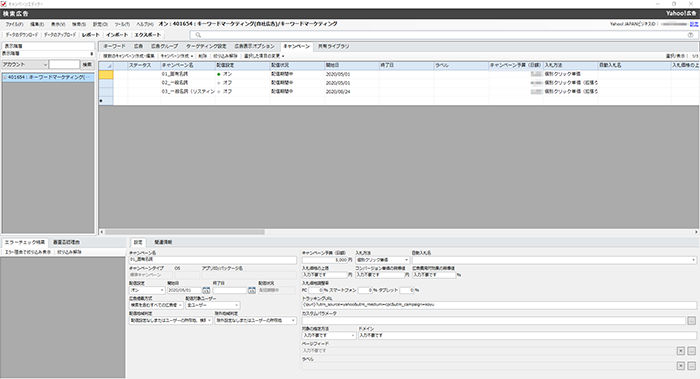This screenshot has width=700, height=379.
Task: Click the Yahoo! ads logo
Action: (x=681, y=13)
